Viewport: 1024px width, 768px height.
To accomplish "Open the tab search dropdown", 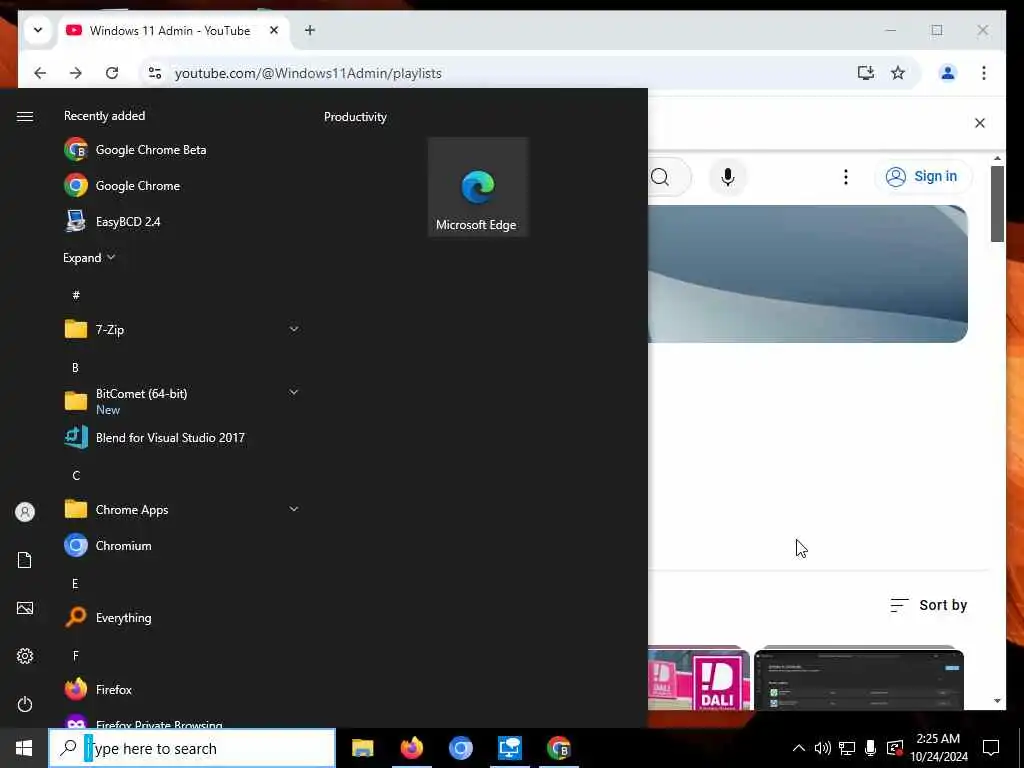I will [38, 30].
